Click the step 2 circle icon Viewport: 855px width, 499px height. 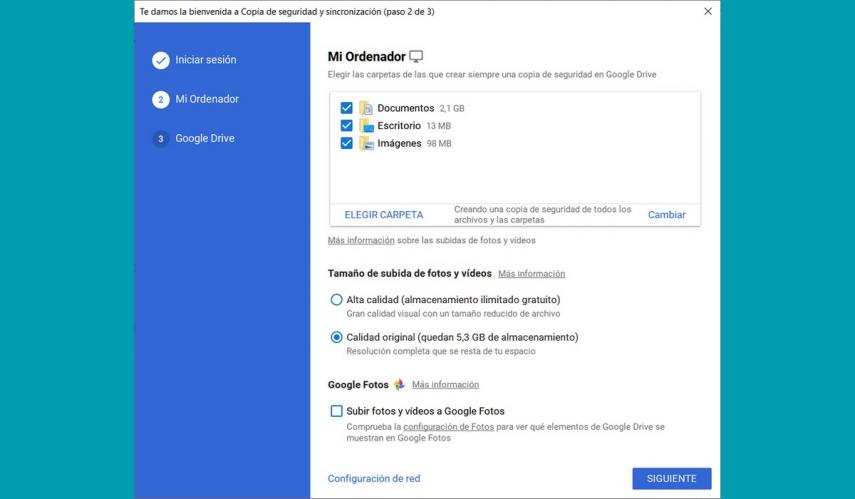tap(161, 99)
